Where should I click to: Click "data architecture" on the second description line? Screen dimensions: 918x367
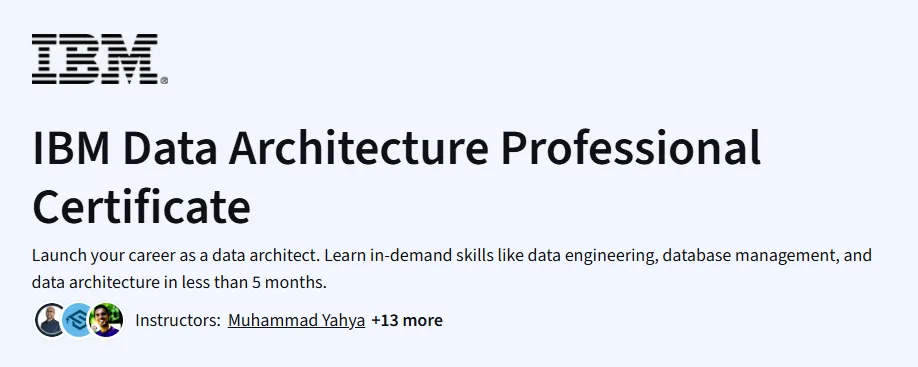point(96,283)
